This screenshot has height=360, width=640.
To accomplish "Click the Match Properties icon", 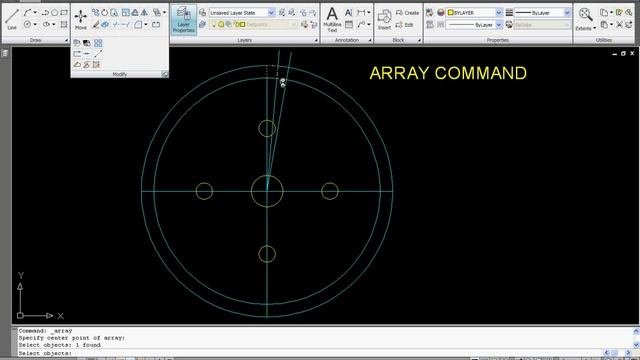I will 430,13.
